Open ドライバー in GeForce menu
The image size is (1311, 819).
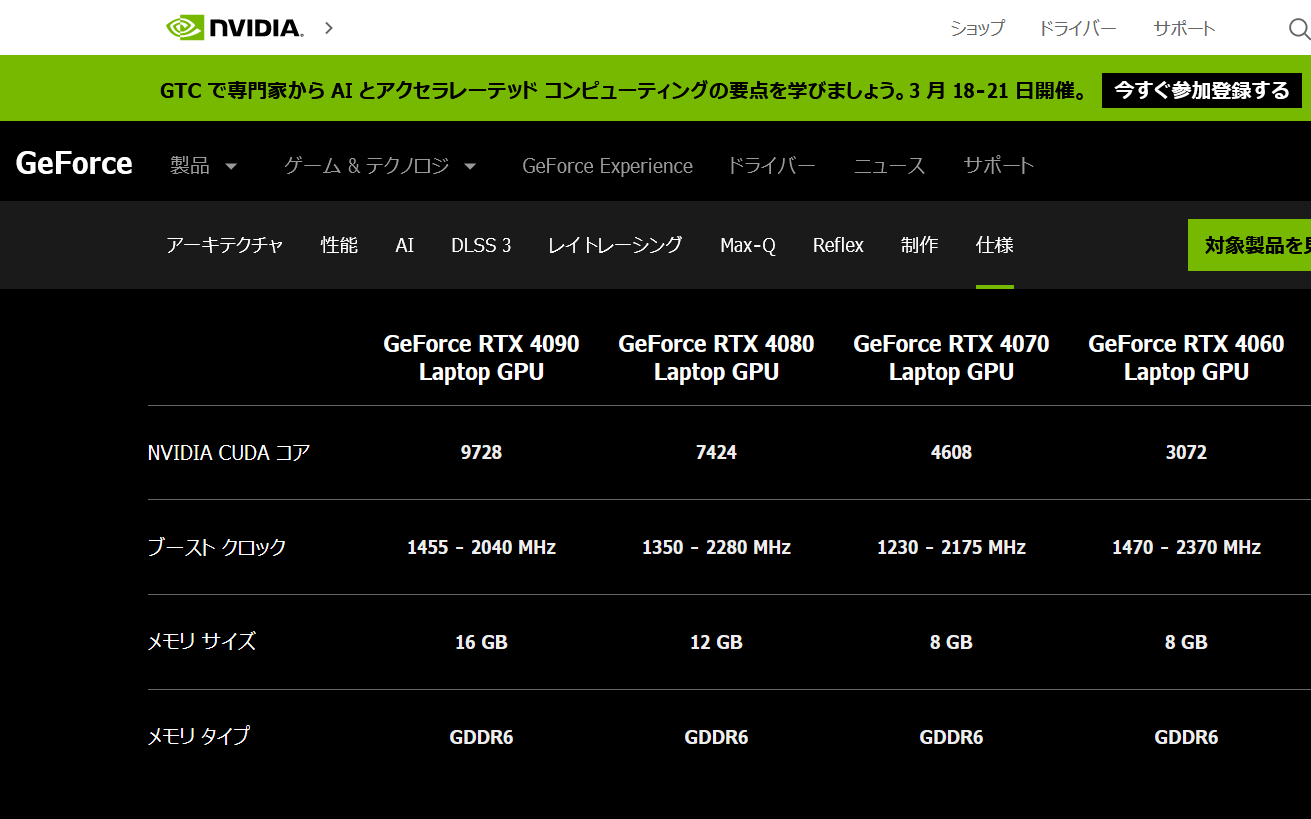pyautogui.click(x=771, y=166)
